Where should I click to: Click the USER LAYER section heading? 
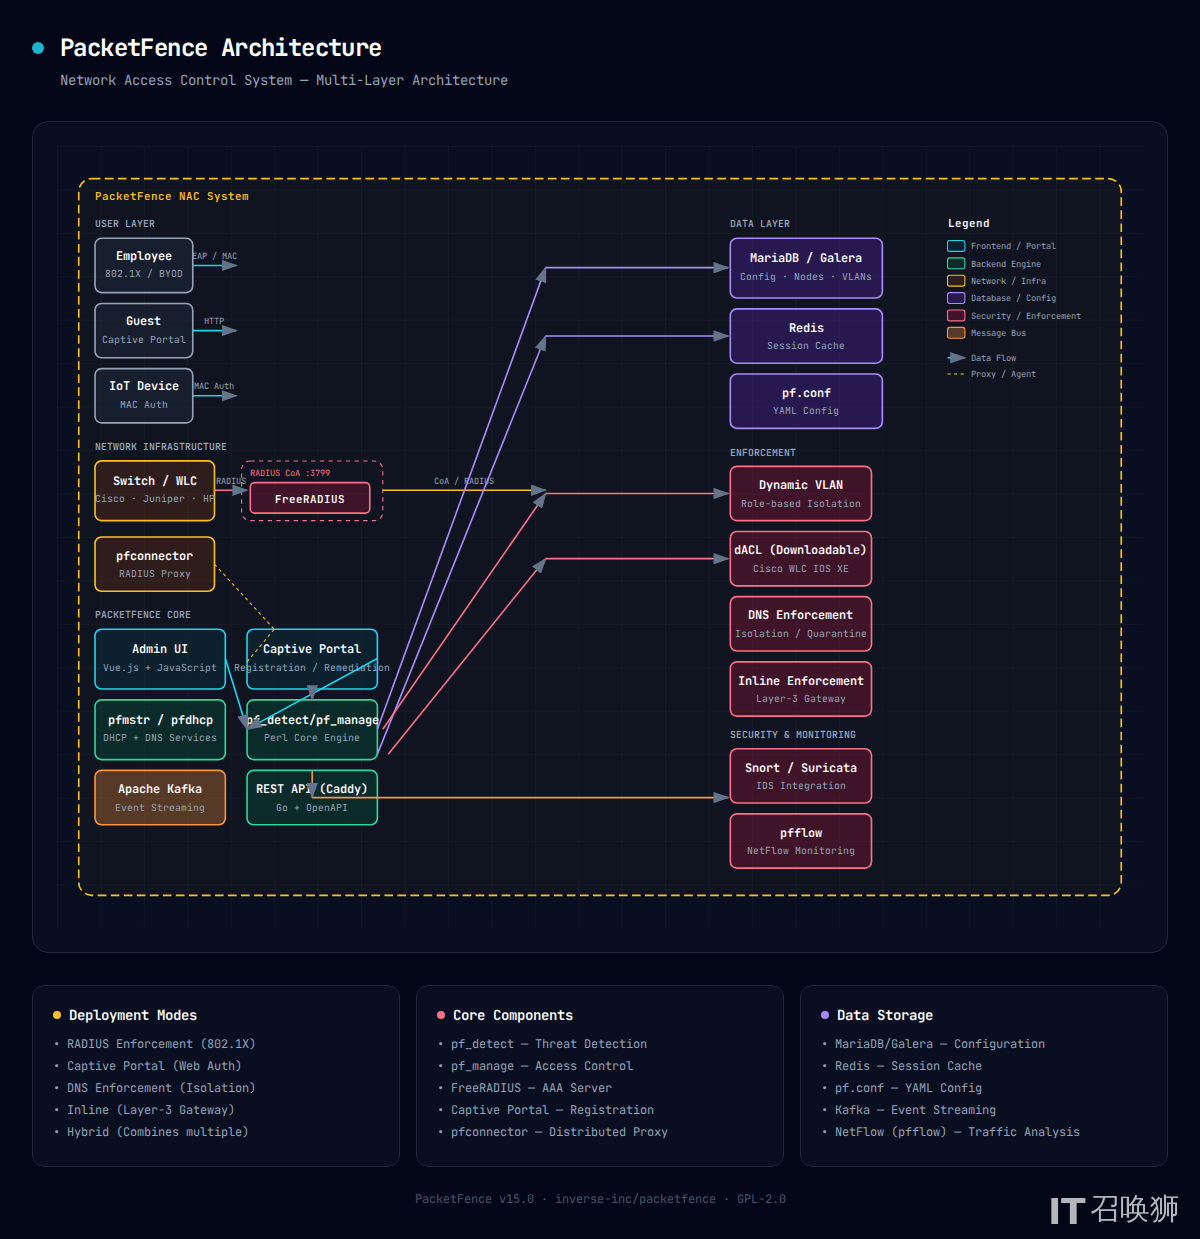pos(125,224)
